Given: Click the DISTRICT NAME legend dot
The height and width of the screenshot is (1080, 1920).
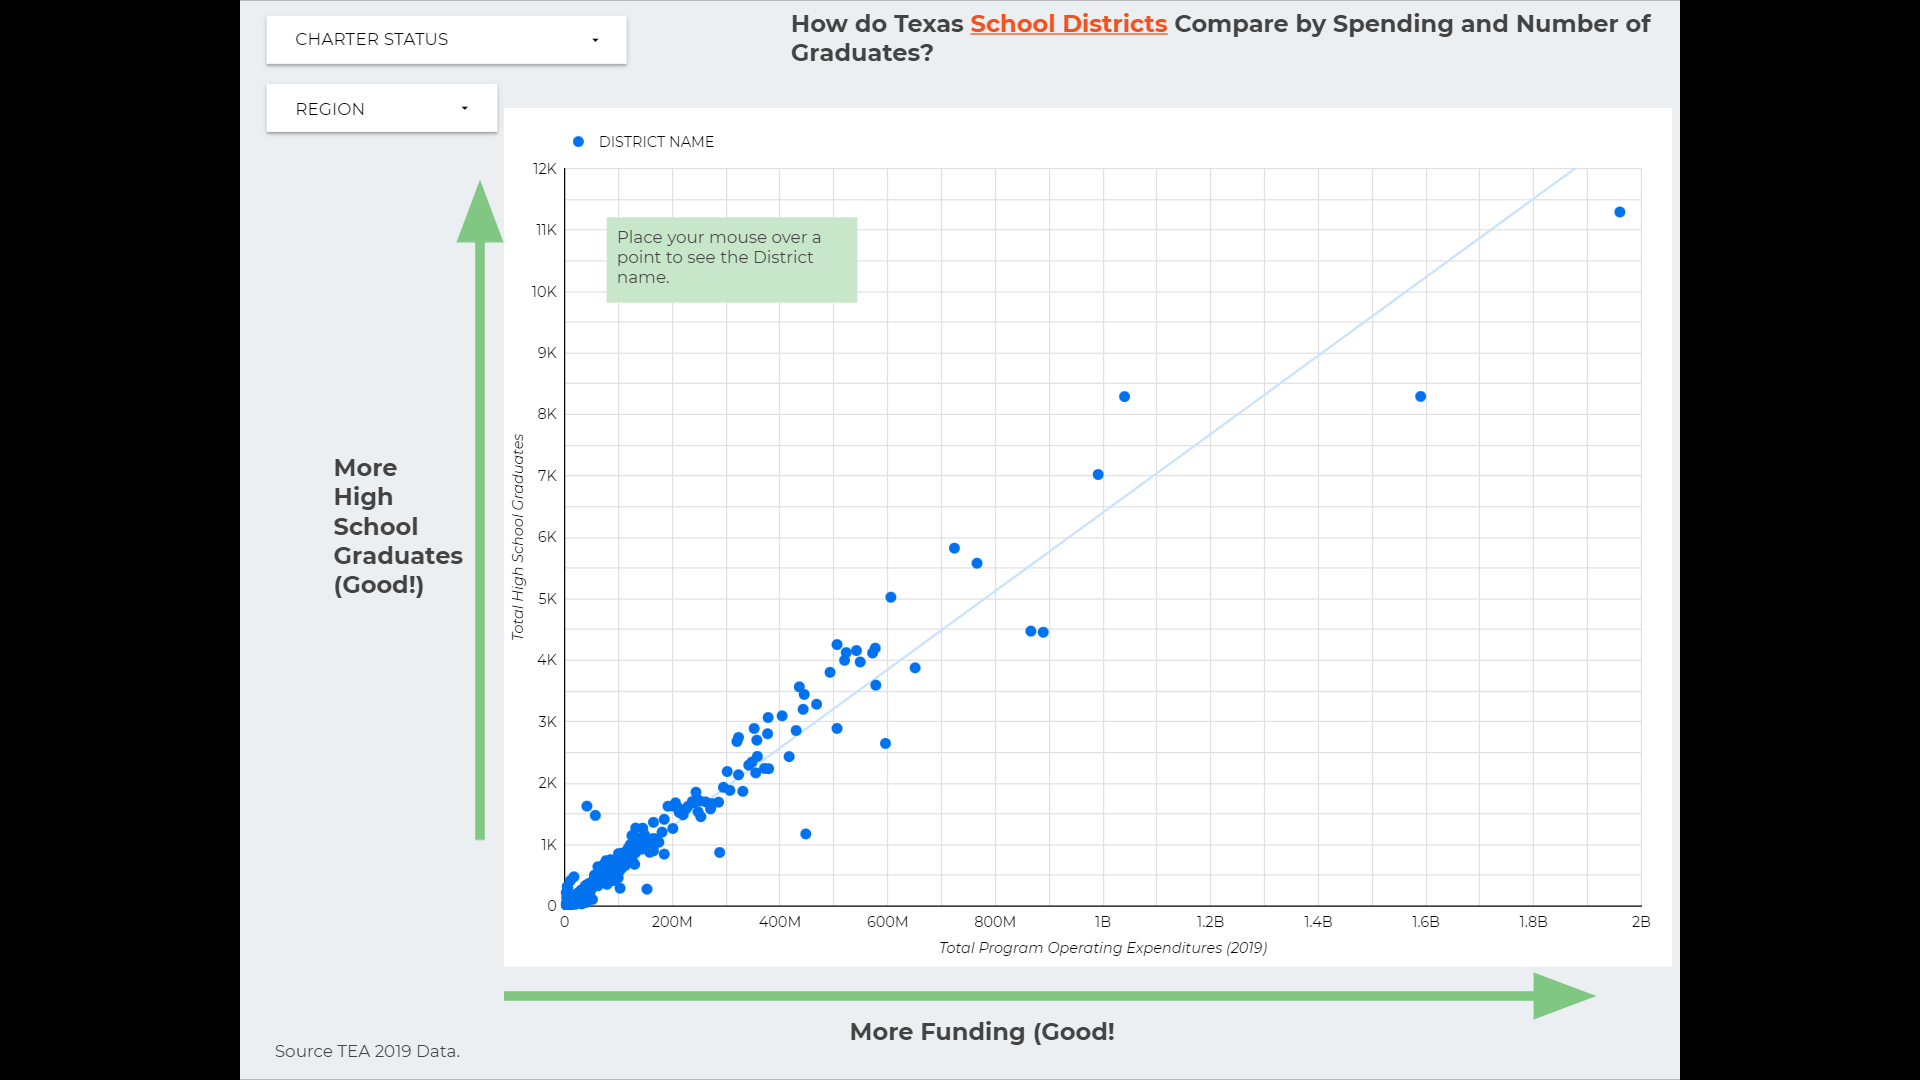Looking at the screenshot, I should 578,142.
